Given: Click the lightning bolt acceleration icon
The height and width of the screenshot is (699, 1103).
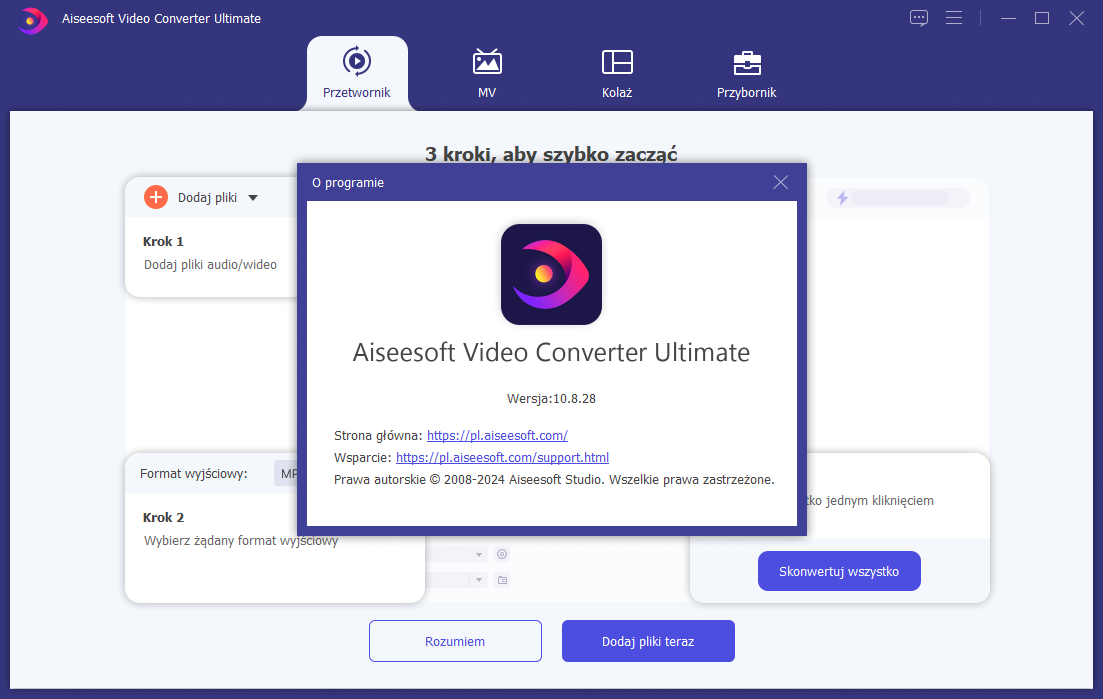Looking at the screenshot, I should tap(842, 198).
